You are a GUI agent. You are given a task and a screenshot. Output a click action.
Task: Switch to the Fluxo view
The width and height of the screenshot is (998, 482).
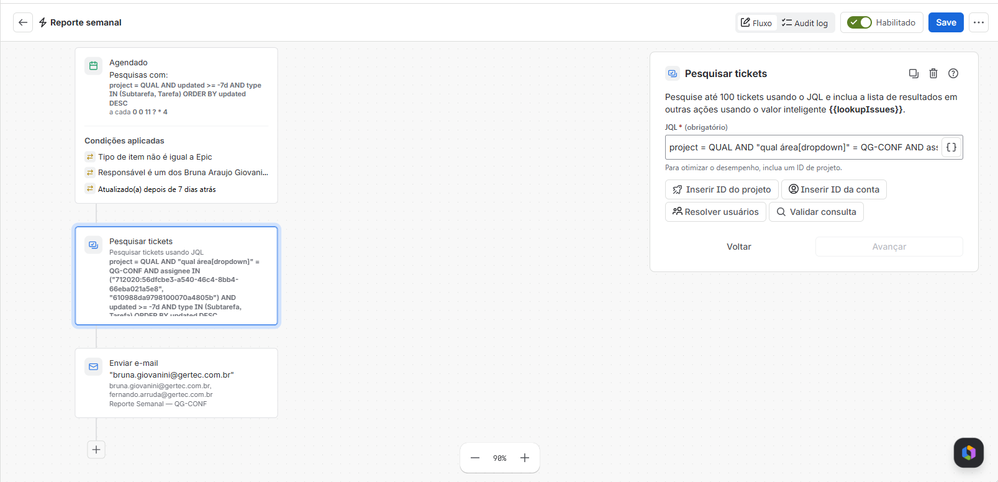(x=757, y=23)
